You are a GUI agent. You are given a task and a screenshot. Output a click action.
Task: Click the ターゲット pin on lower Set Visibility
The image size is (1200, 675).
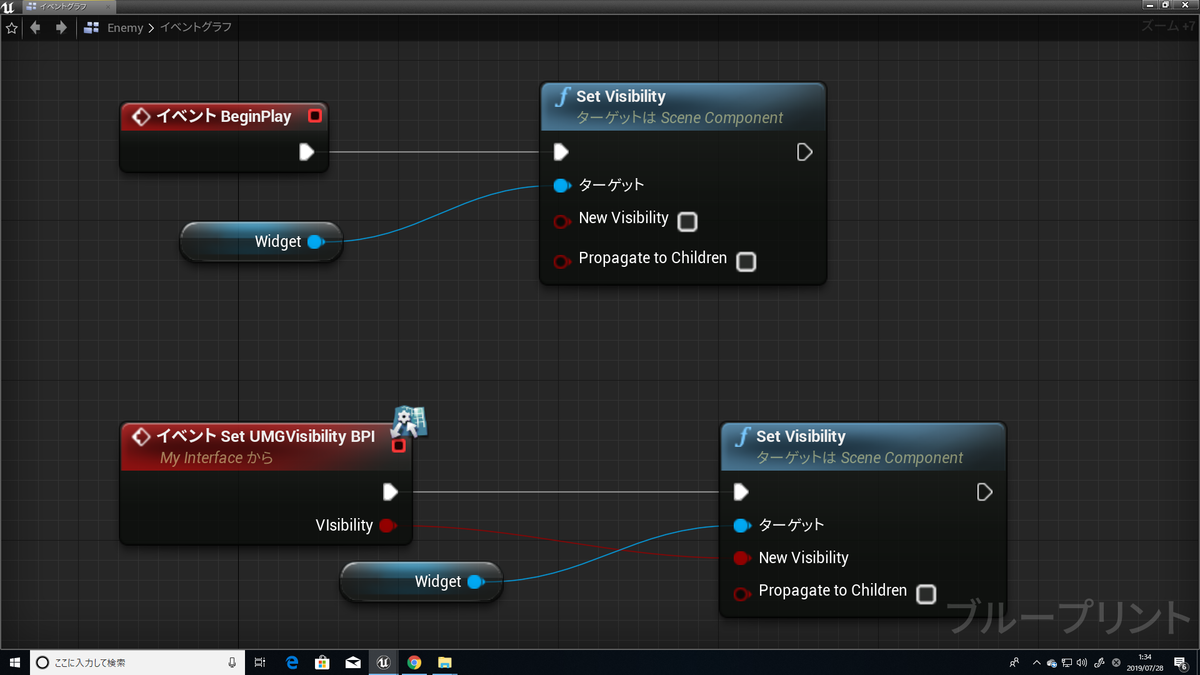[x=741, y=525]
